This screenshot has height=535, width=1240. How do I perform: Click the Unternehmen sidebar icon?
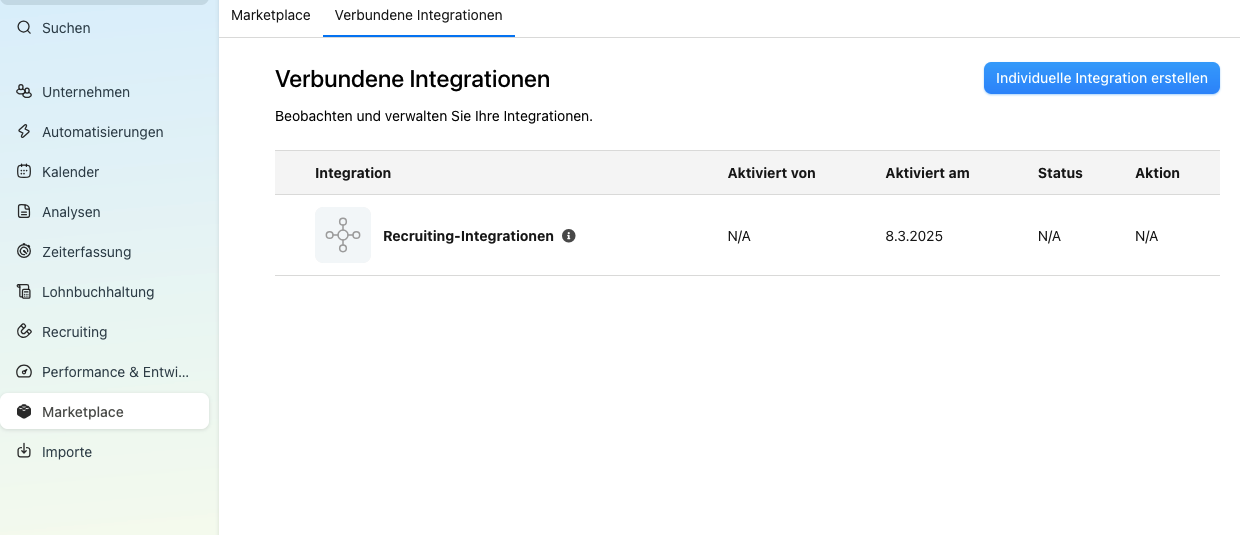(x=24, y=92)
